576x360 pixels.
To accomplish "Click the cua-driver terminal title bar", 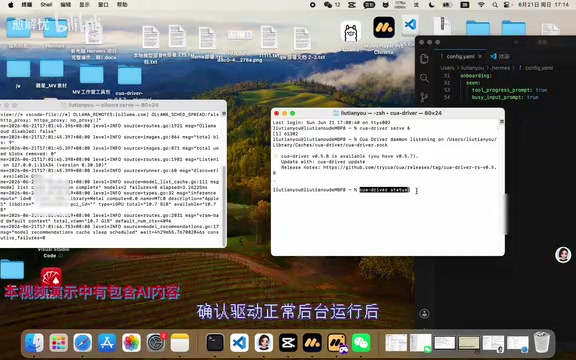I will [x=388, y=113].
